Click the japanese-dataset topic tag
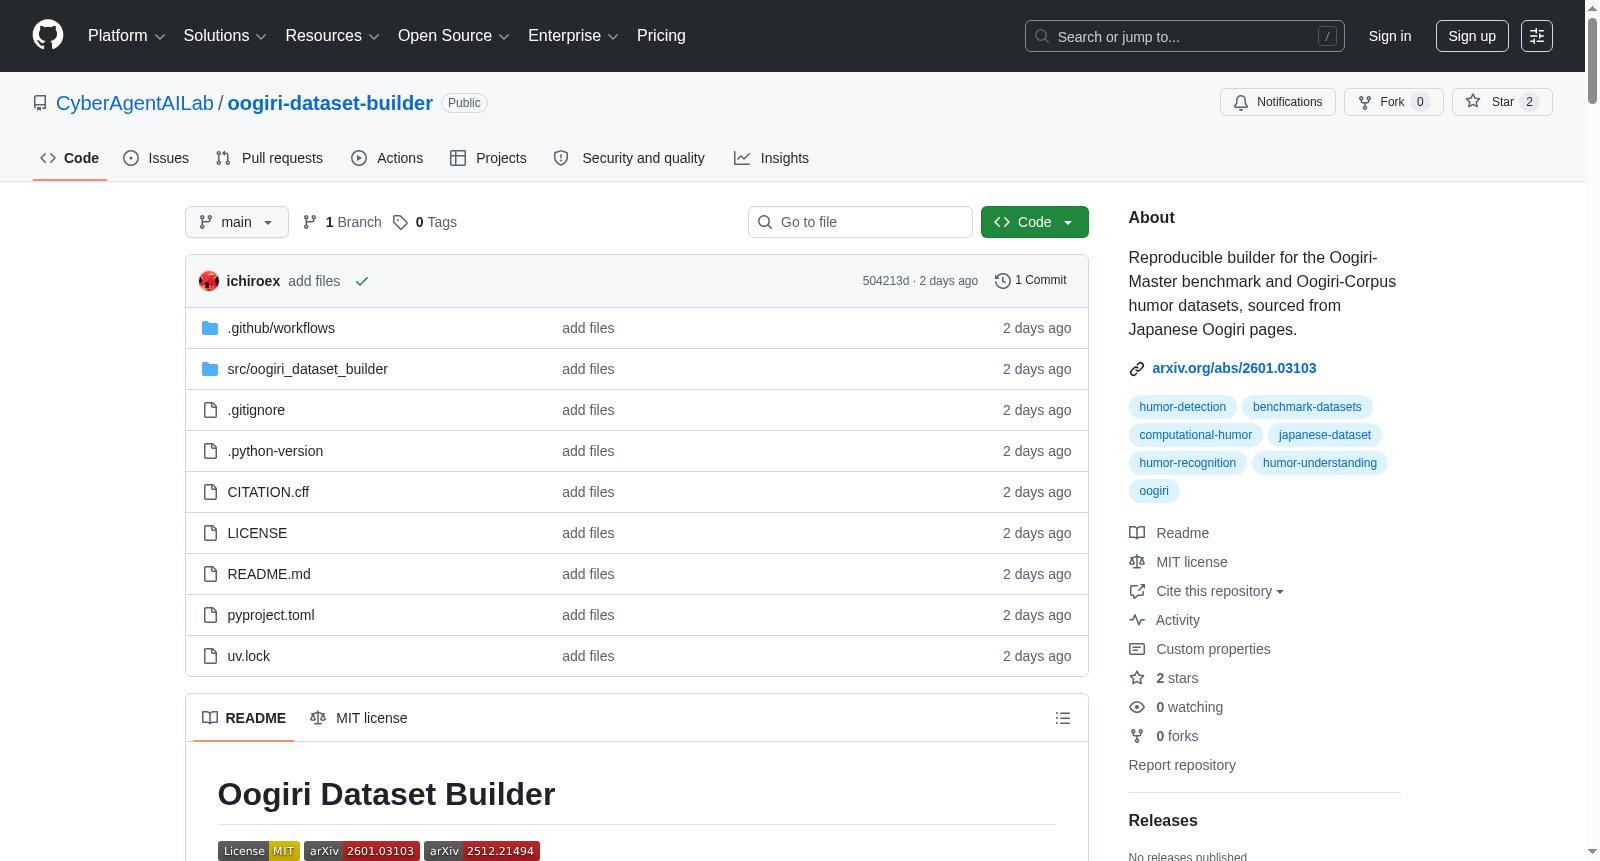 pos(1325,435)
